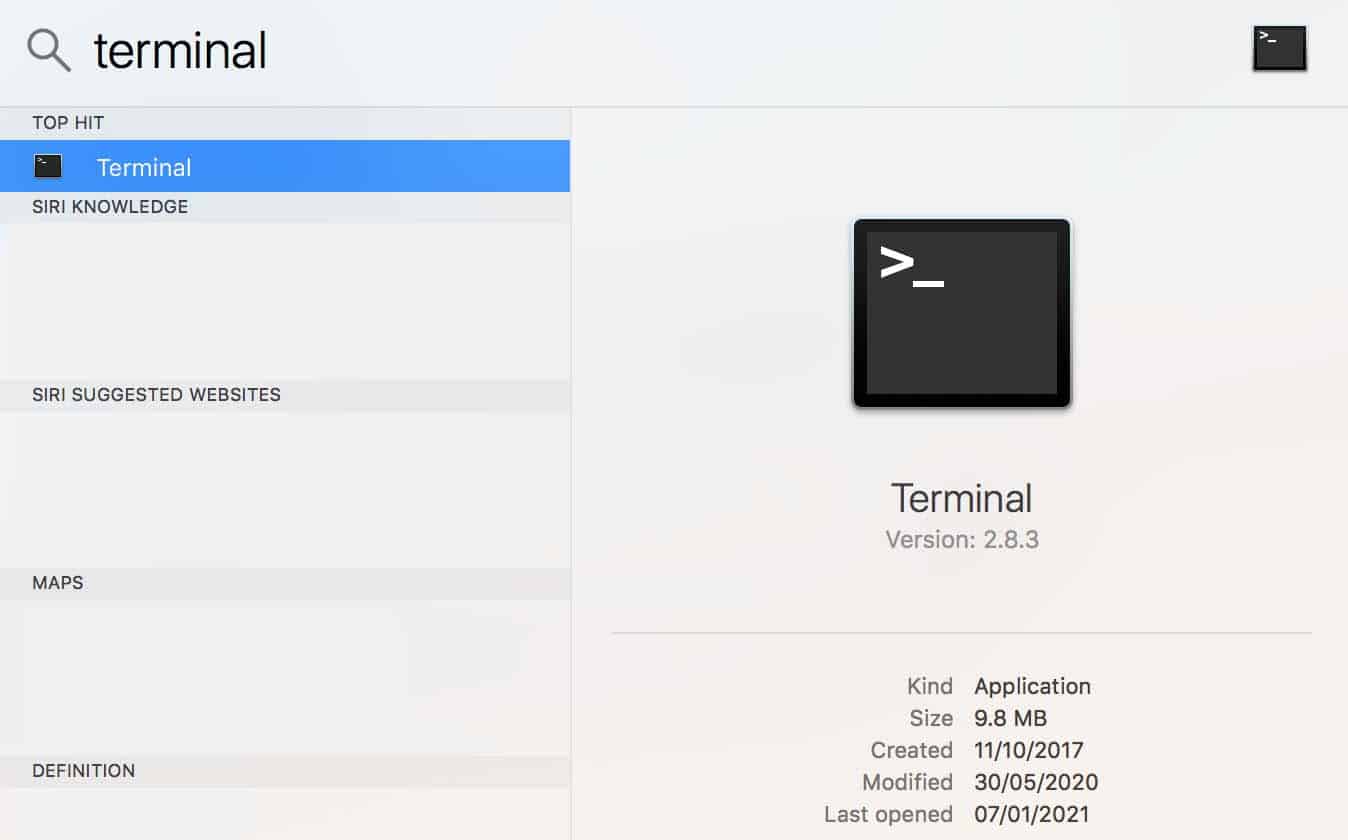Select the highlighted Terminal search result

pyautogui.click(x=285, y=166)
